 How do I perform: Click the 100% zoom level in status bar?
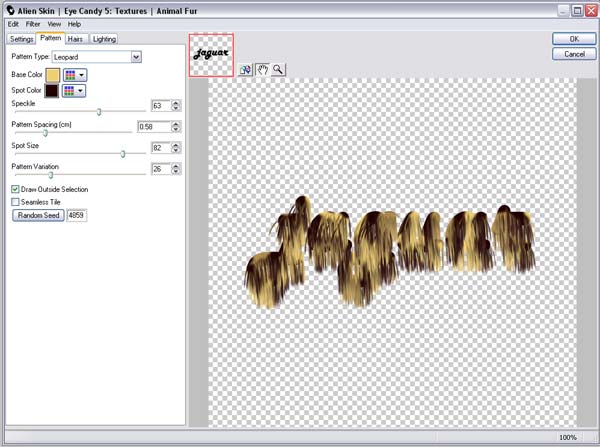(x=567, y=437)
